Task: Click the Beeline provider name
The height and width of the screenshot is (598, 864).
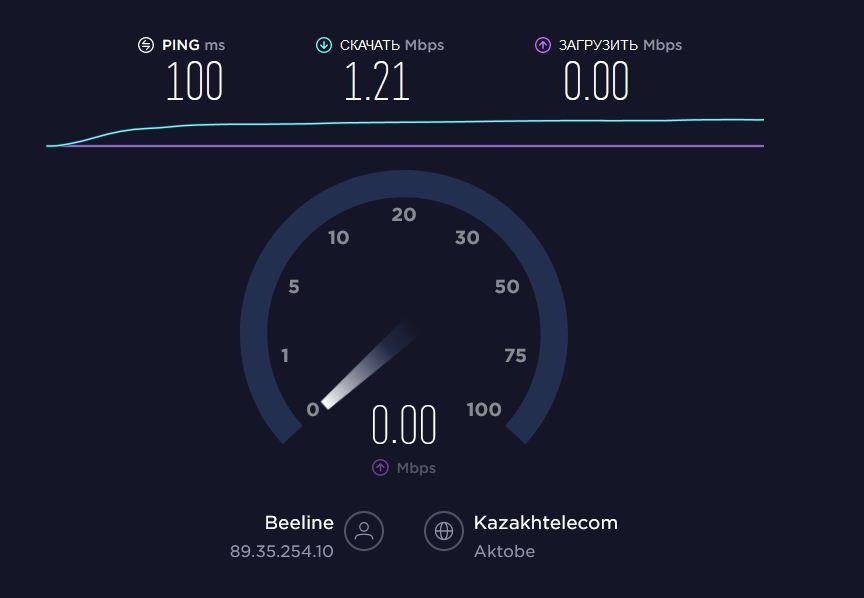Action: coord(299,522)
